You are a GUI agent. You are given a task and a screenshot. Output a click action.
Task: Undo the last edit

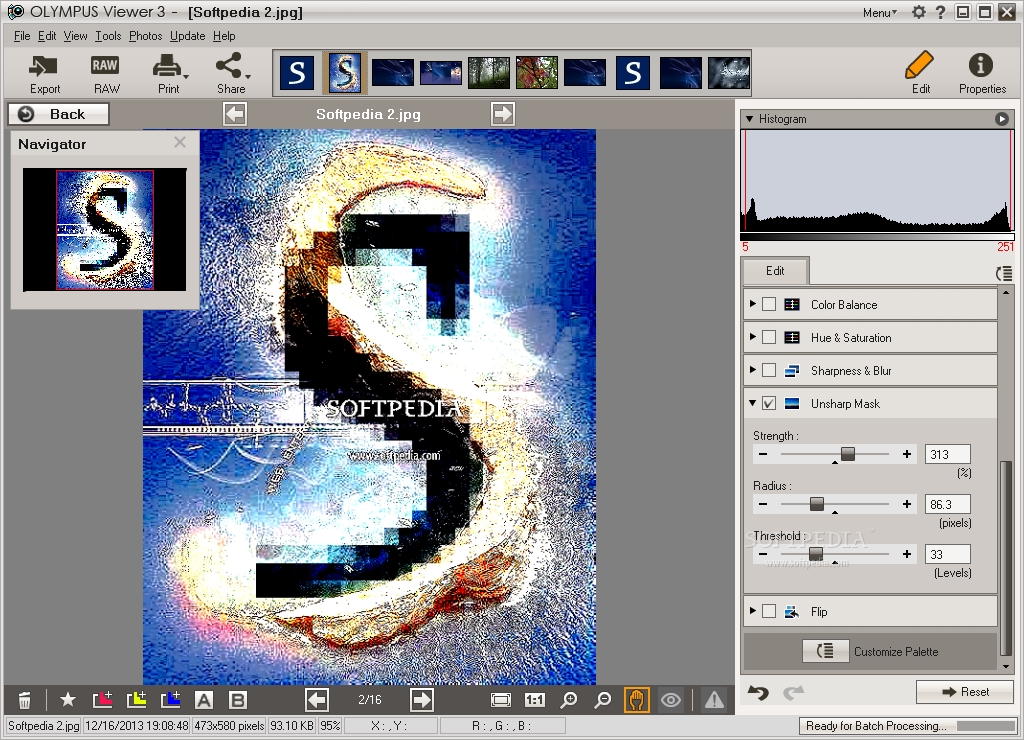pos(758,692)
